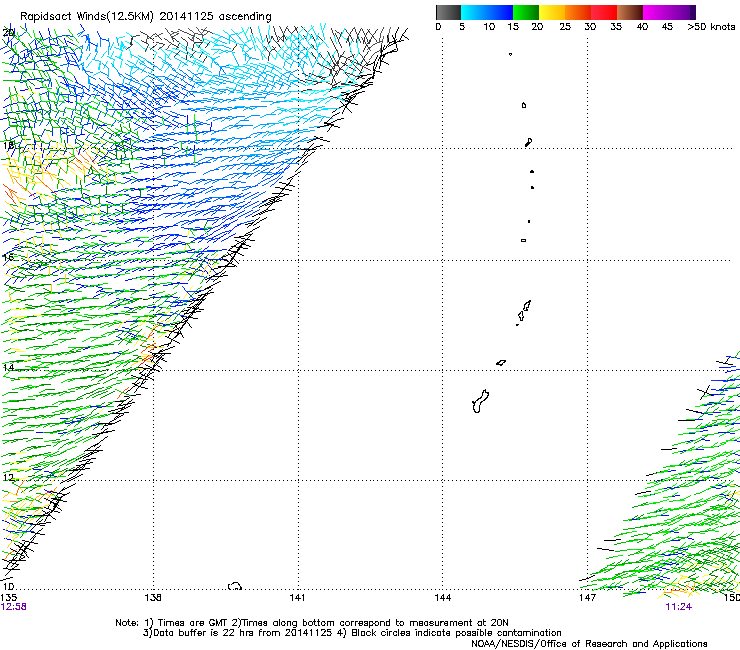Click the magenta 40-45 knots legend swatch
The image size is (740, 650).
click(656, 12)
